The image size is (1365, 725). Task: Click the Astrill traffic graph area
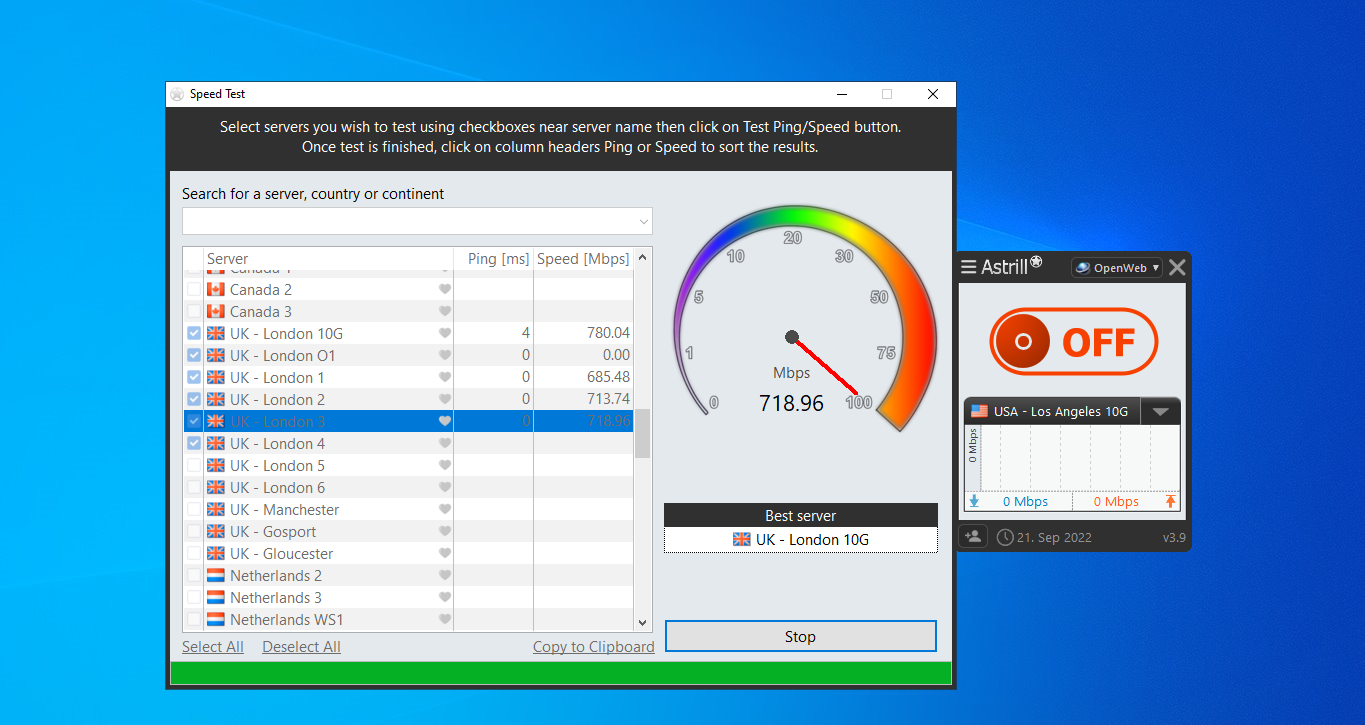(x=1072, y=458)
